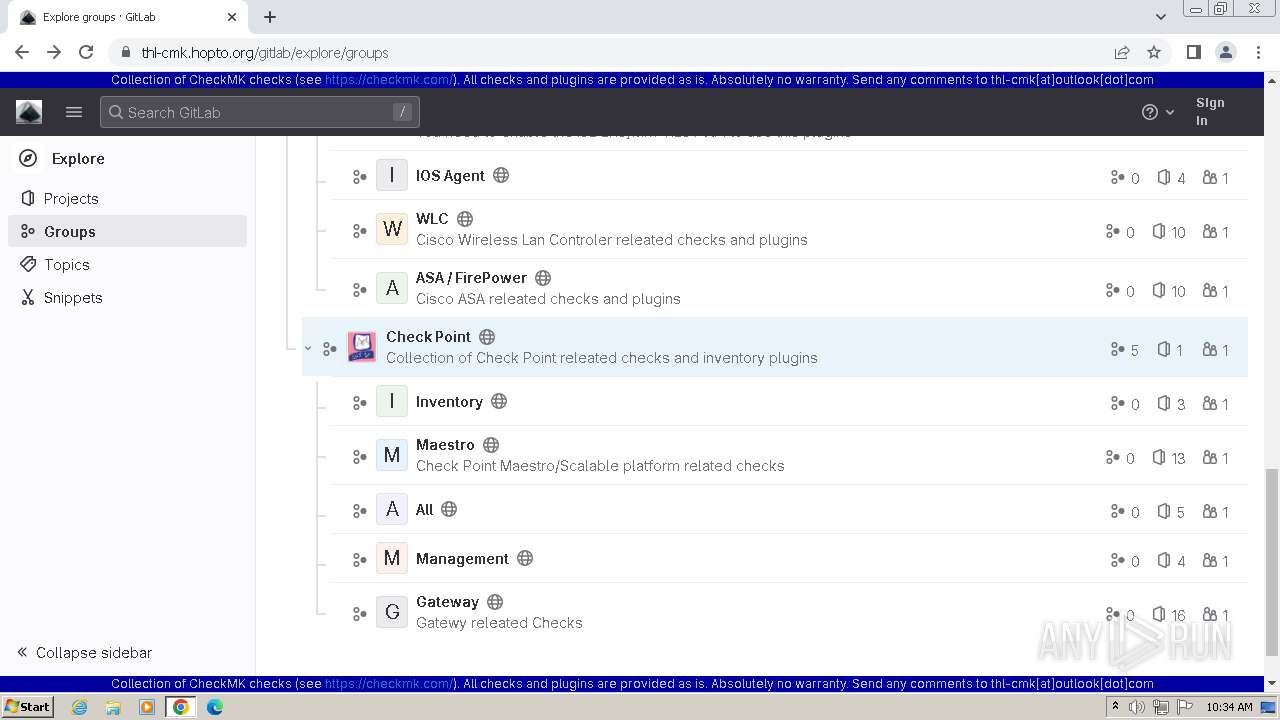Click the GitLab logo in the header
Screen dimensions: 1280x720
29,112
